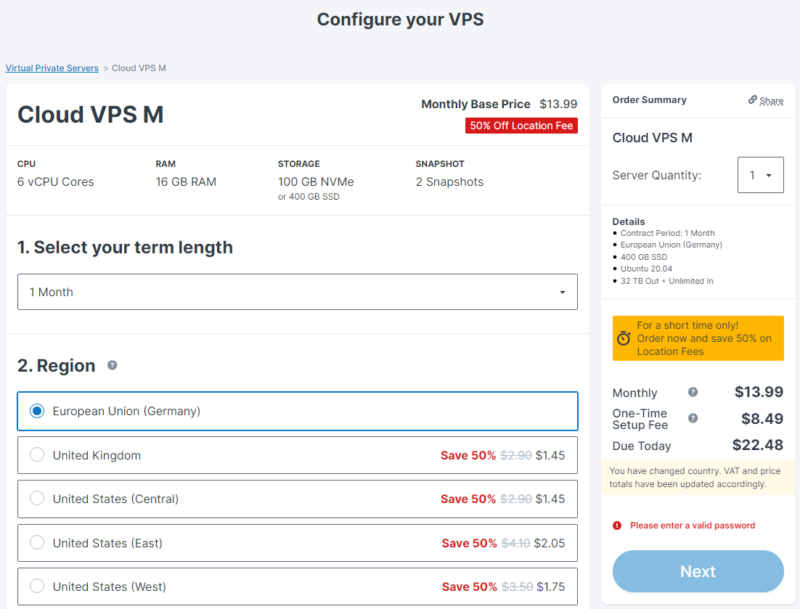Select the United Kingdom region
The height and width of the screenshot is (609, 800).
[37, 455]
